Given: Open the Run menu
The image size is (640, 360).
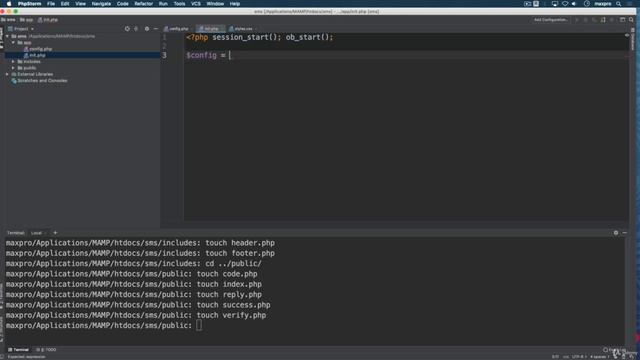Looking at the screenshot, I should [163, 4].
